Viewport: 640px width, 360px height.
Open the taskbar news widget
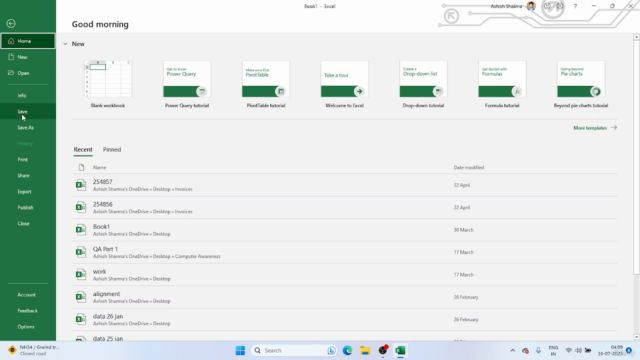(x=34, y=350)
